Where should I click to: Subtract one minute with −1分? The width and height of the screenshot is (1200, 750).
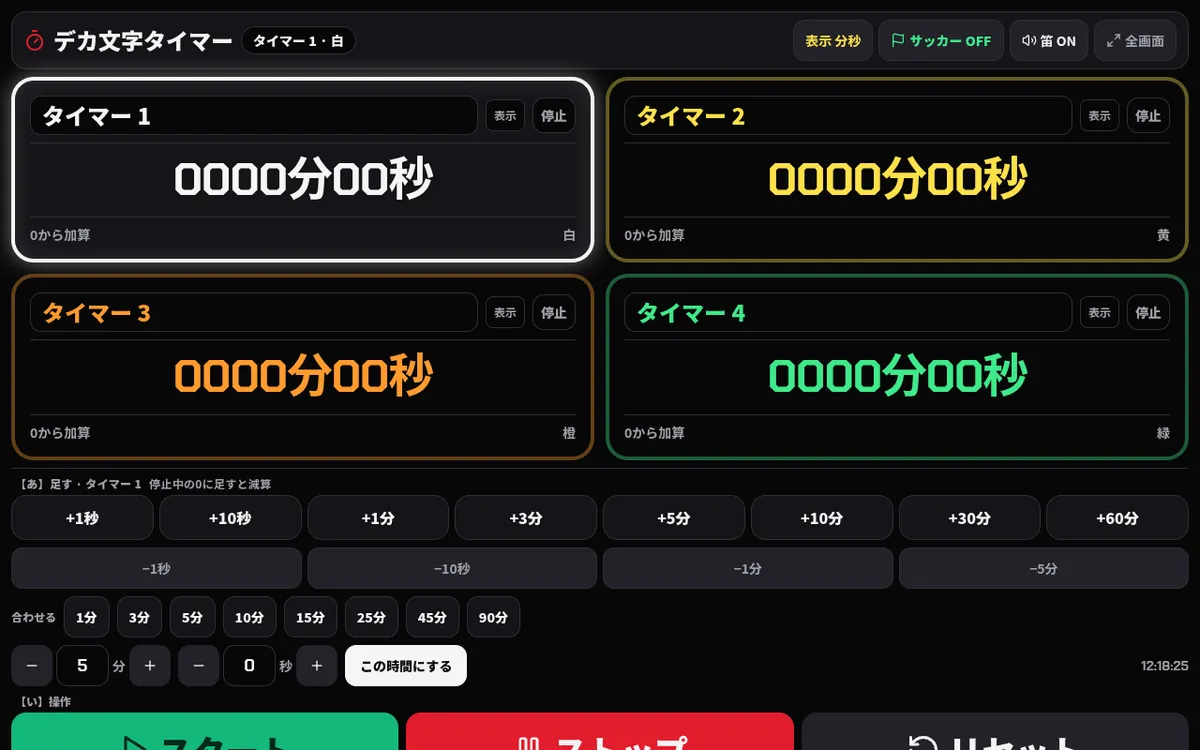[748, 568]
